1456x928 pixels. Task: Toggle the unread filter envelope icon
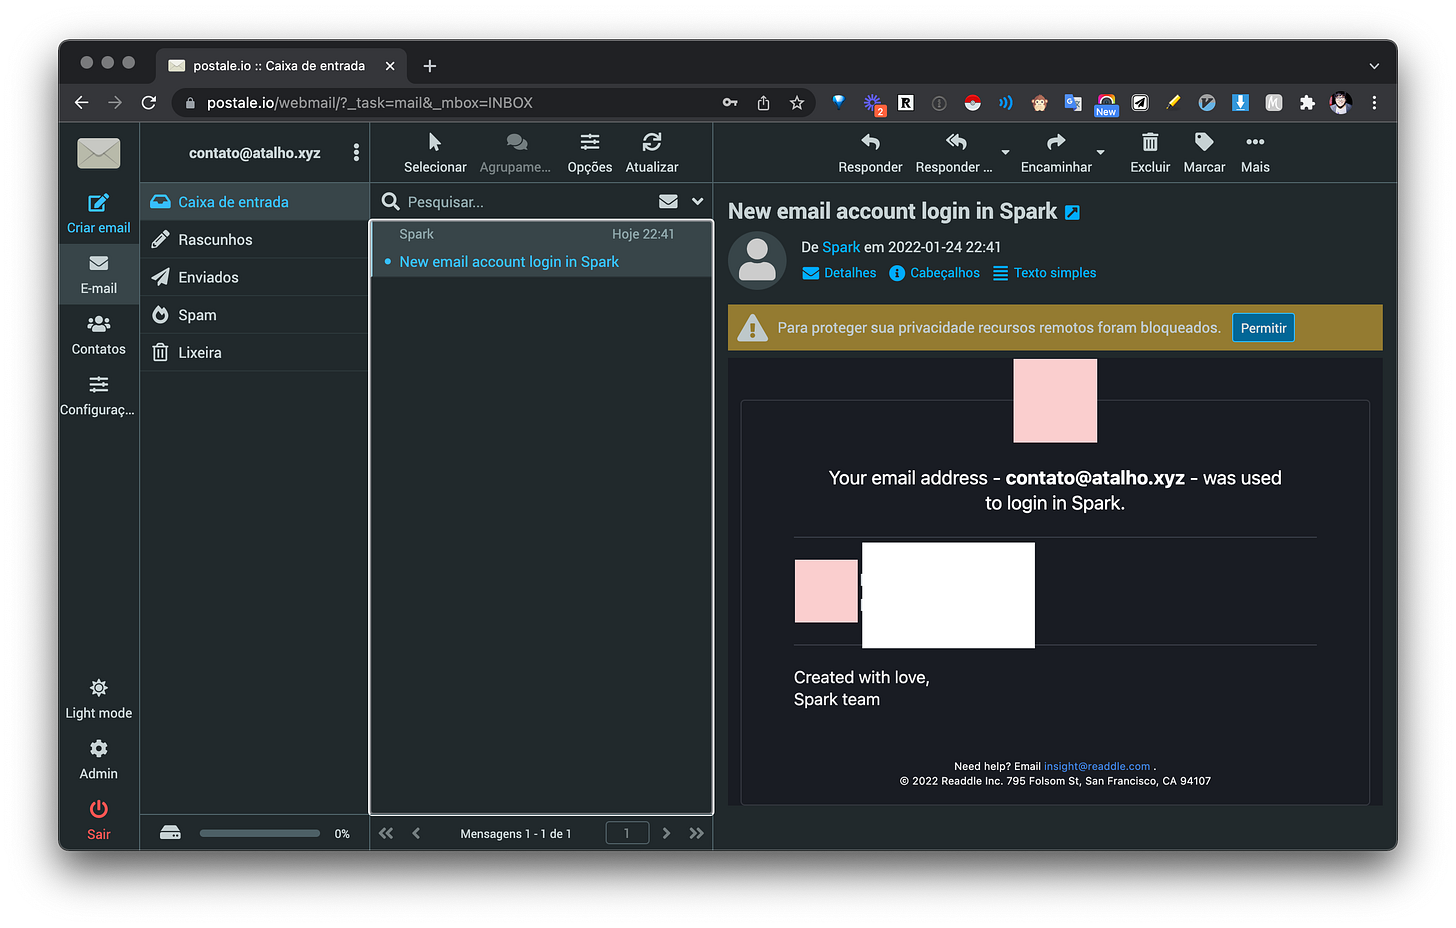pyautogui.click(x=668, y=201)
